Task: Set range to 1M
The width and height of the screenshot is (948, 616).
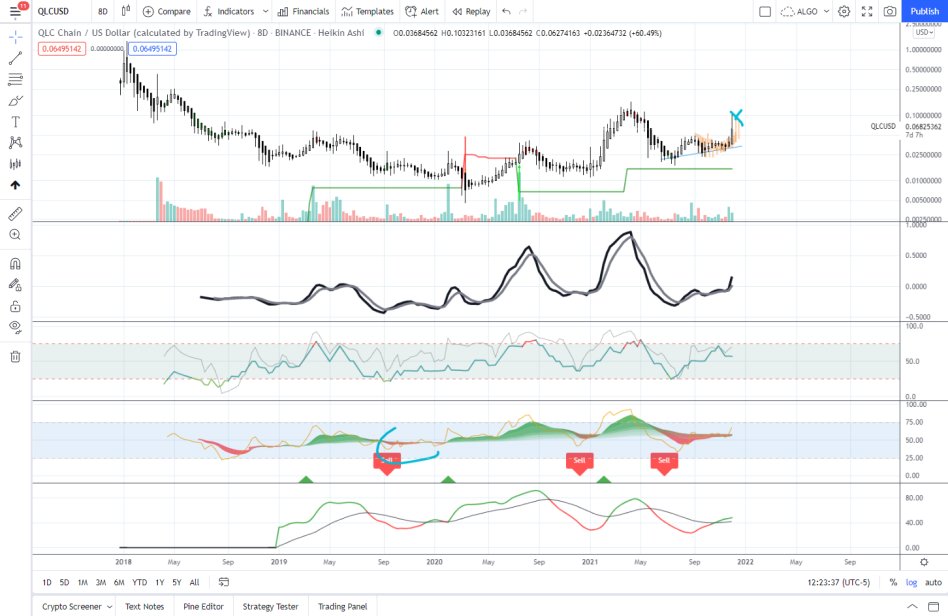Action: 83,582
